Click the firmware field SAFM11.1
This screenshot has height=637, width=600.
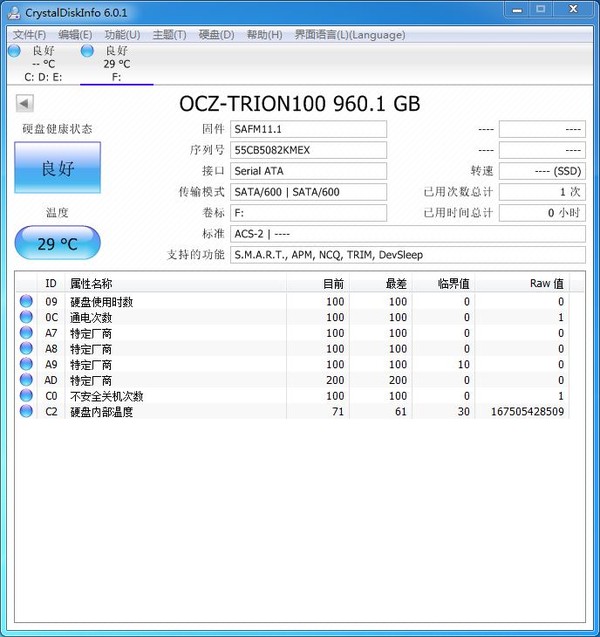[x=308, y=129]
